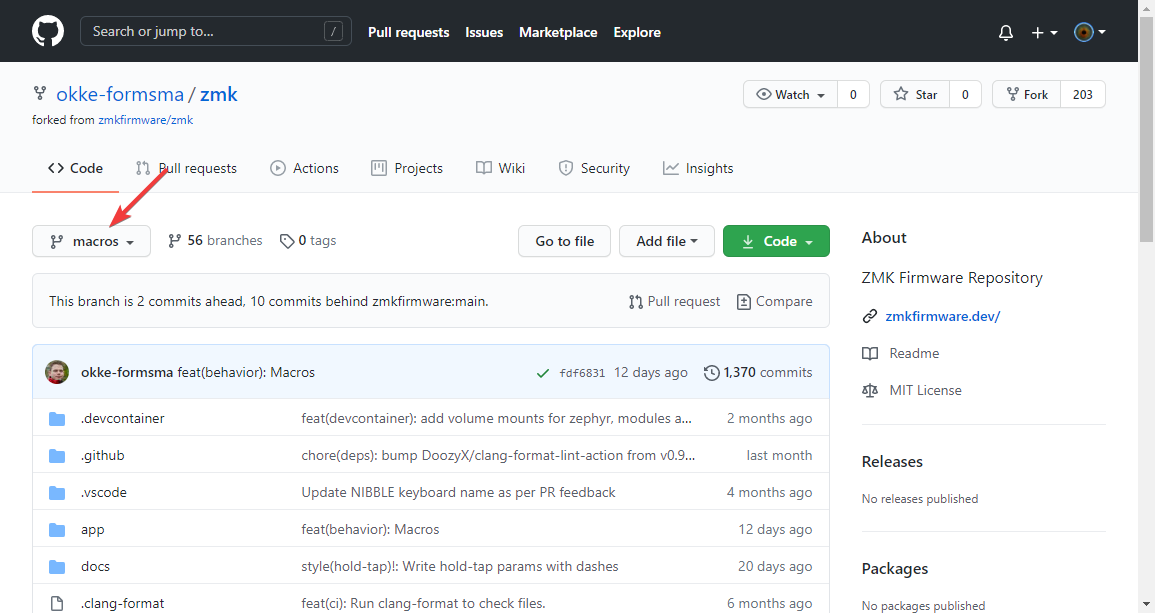Switch to the Insights tab
This screenshot has height=613, width=1155.
698,168
